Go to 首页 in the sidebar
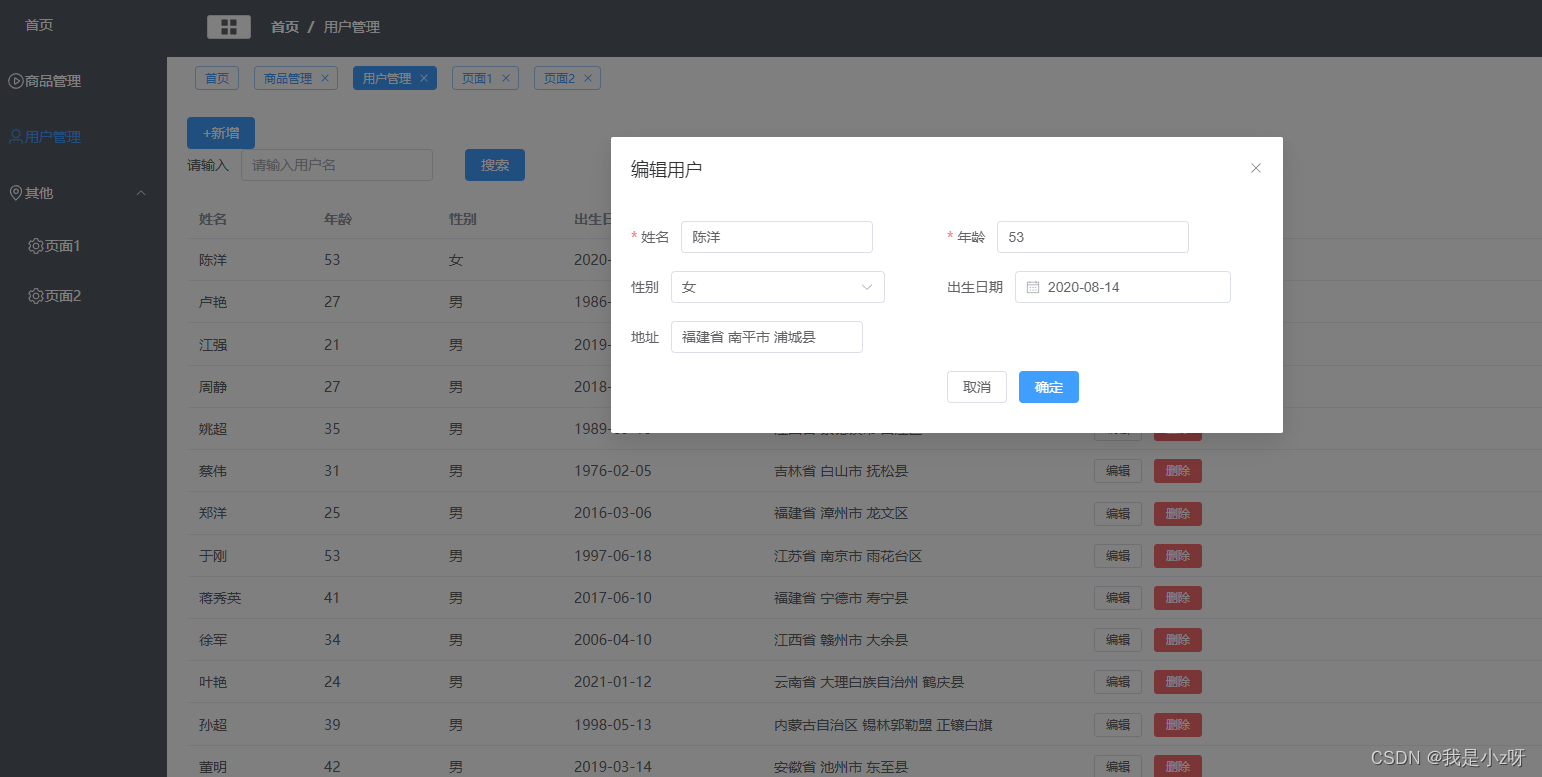 [83, 25]
